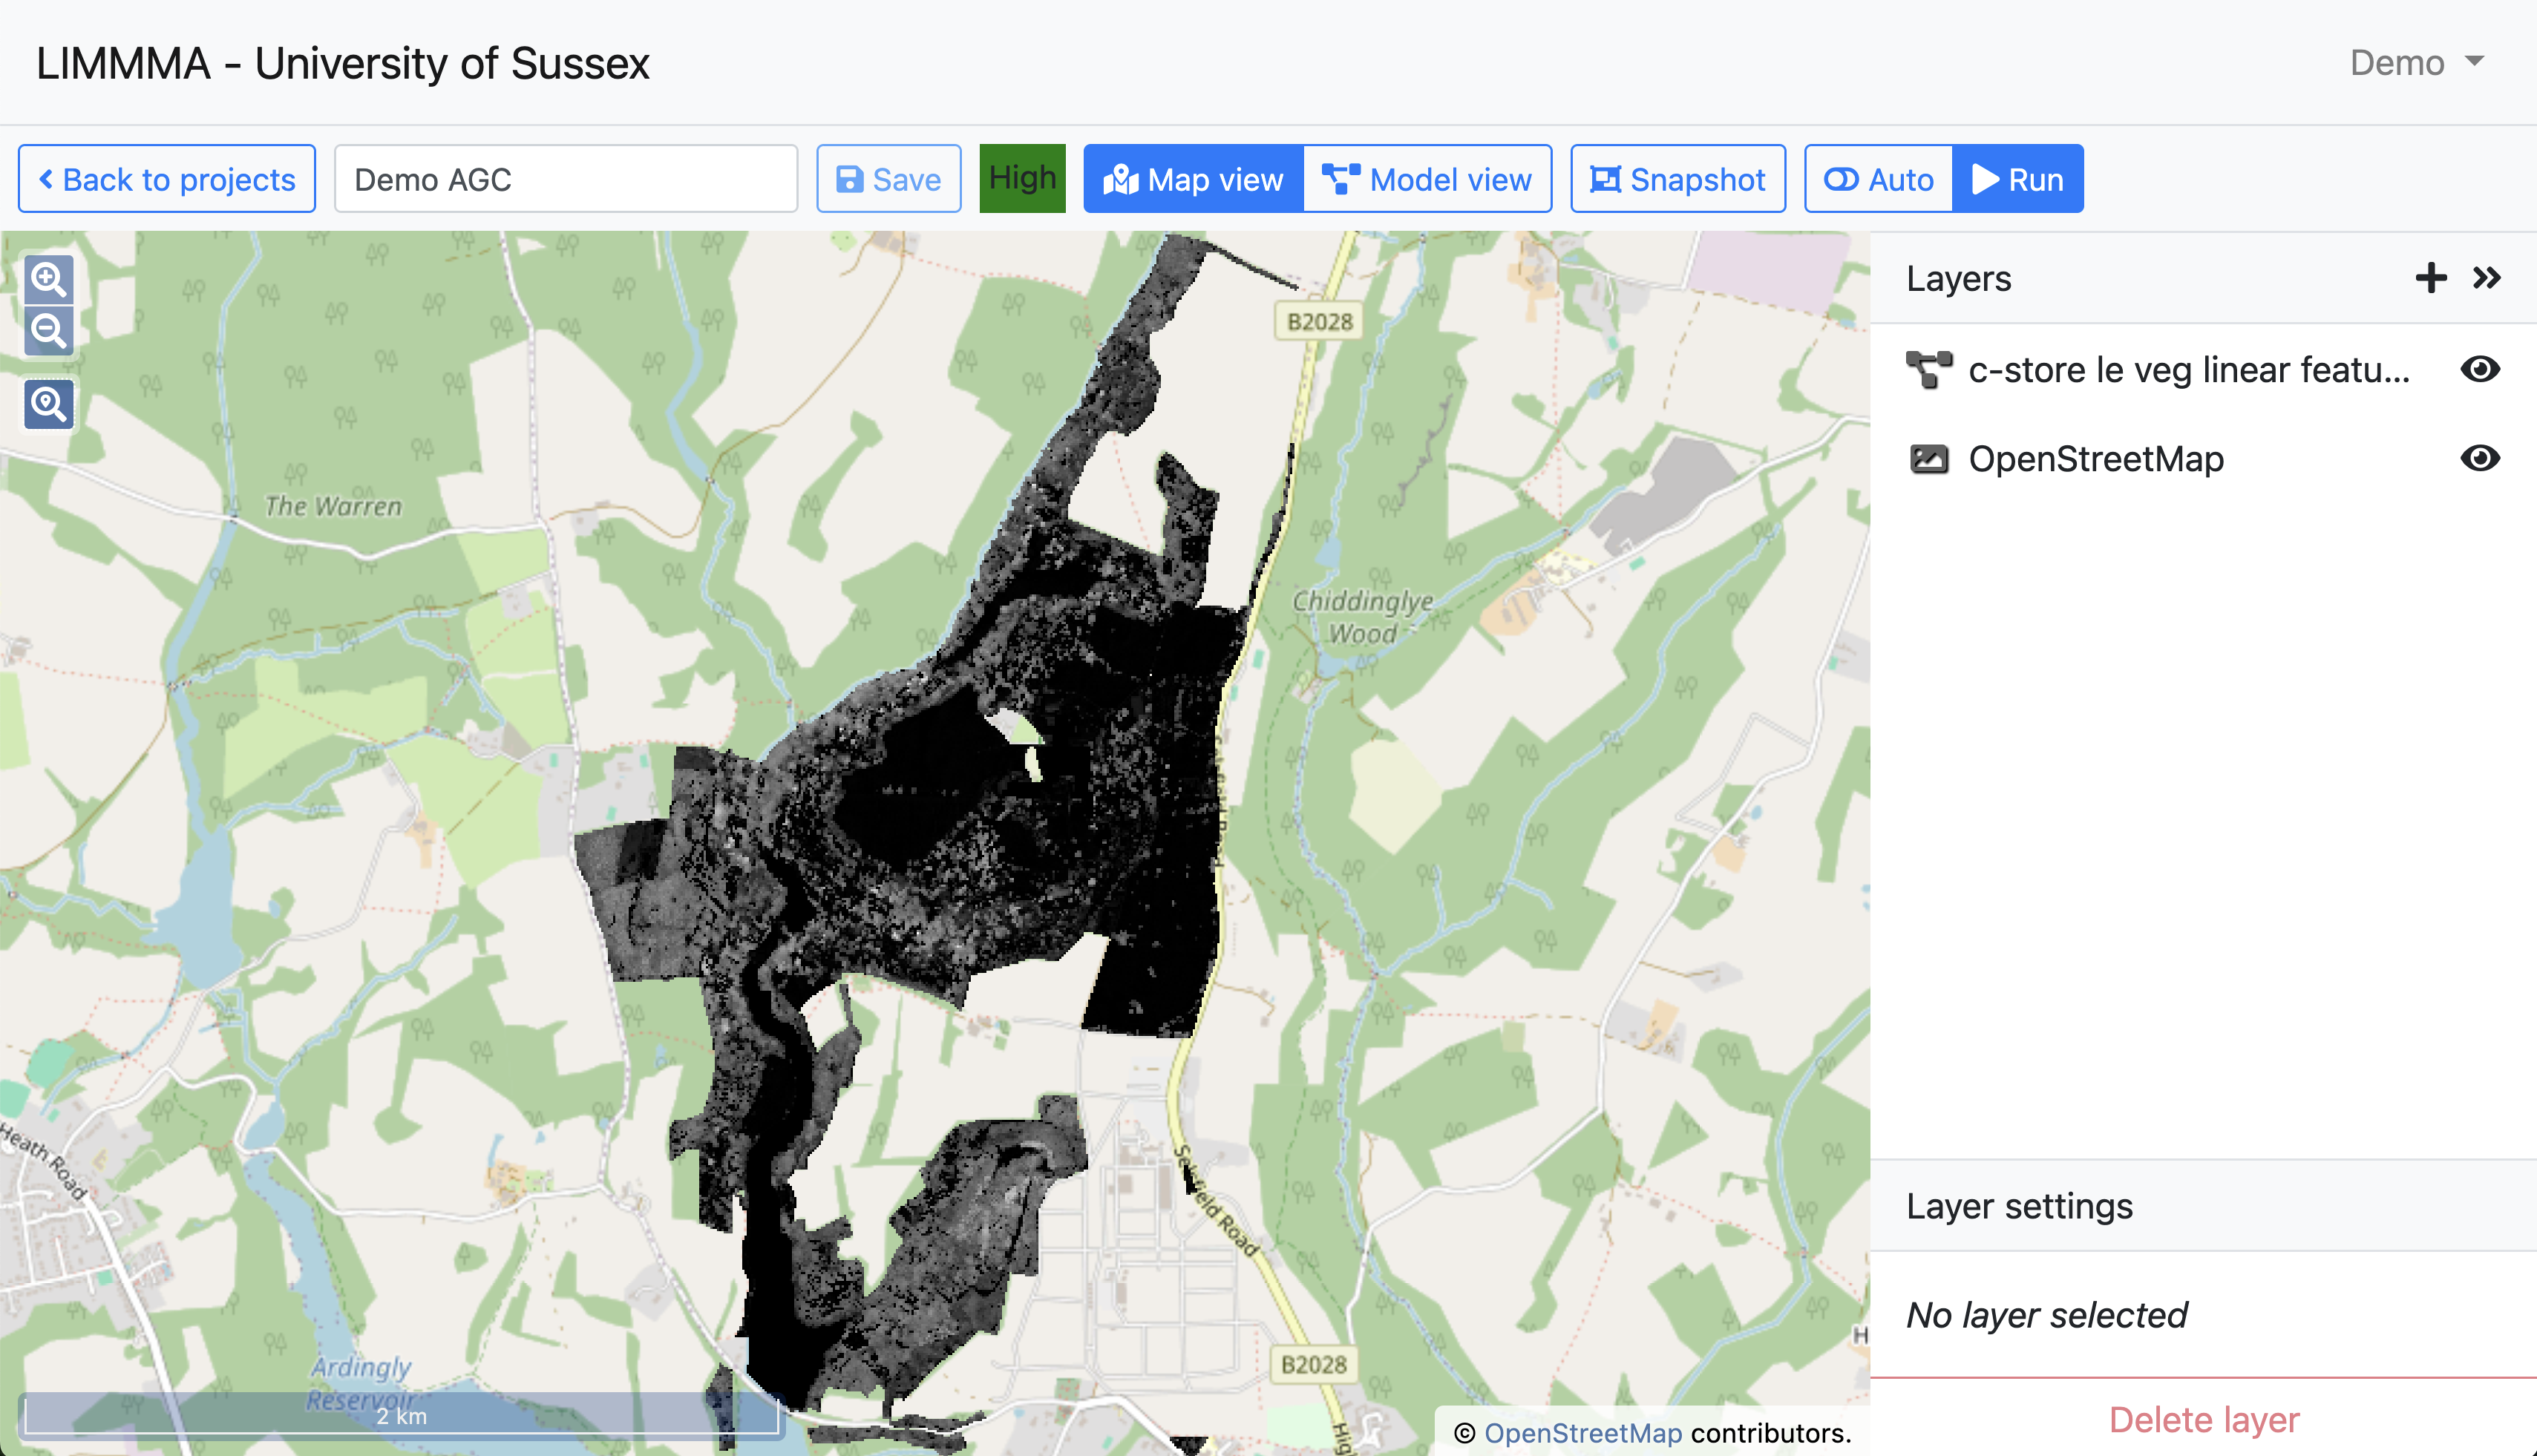Open OpenStreetMap contributors link
The image size is (2537, 1456).
[x=1582, y=1433]
